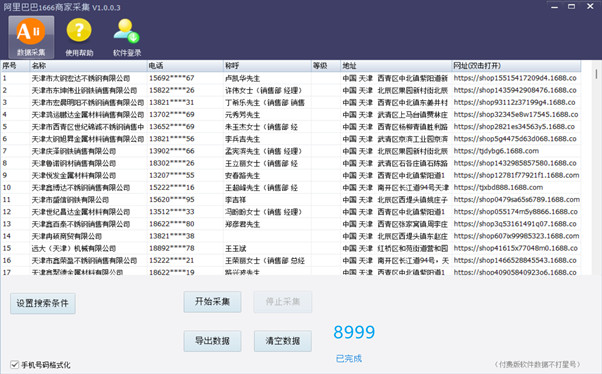This screenshot has width=602, height=374.
Task: Select row 天津市宏晨明阳不锈钢销售有限公司
Action: pyautogui.click(x=291, y=103)
